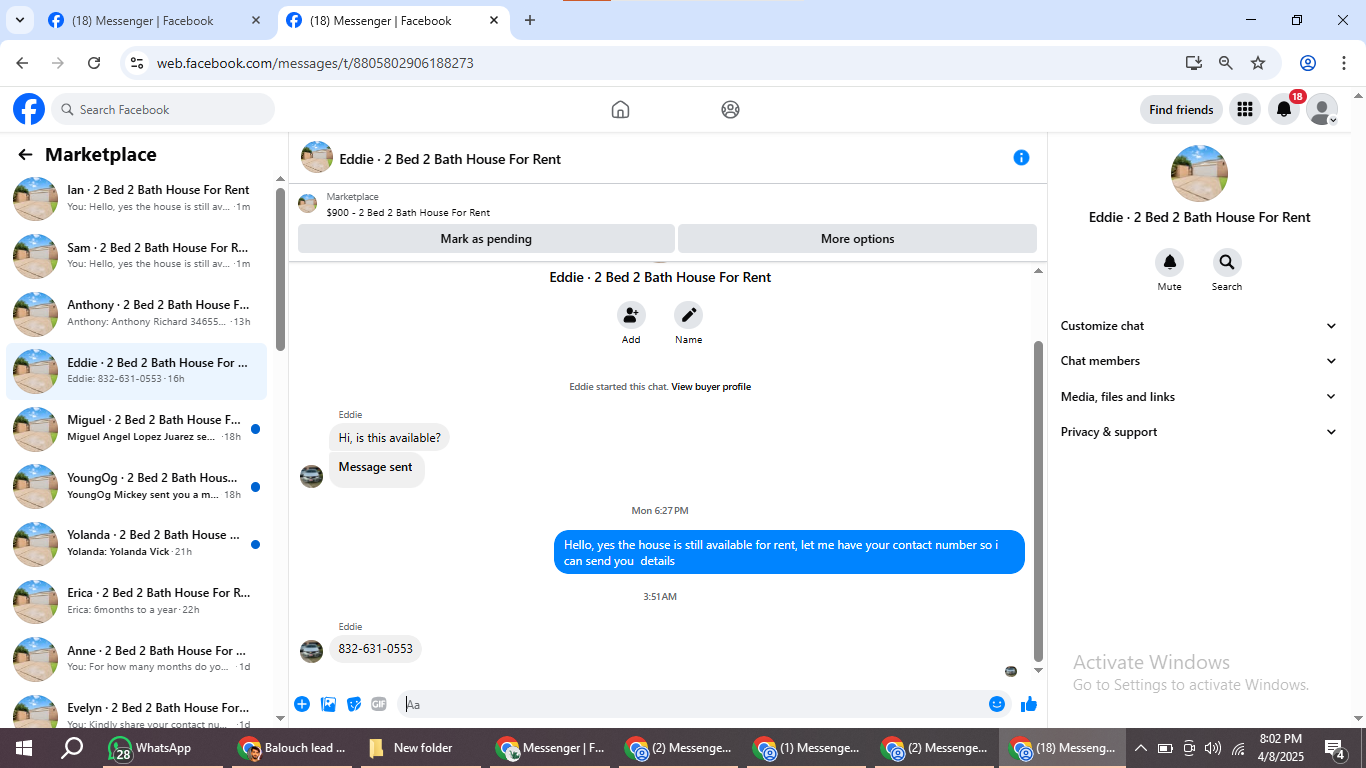Open volume control in system tray
The height and width of the screenshot is (768, 1366).
click(1213, 748)
